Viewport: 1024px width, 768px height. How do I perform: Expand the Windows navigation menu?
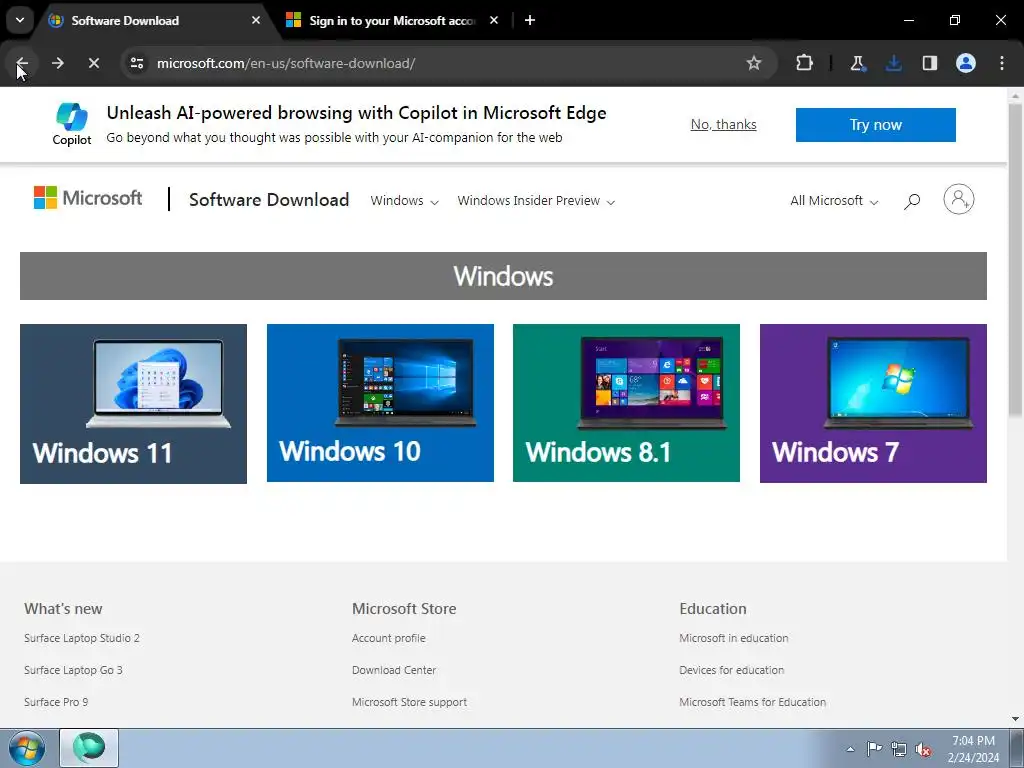point(404,200)
